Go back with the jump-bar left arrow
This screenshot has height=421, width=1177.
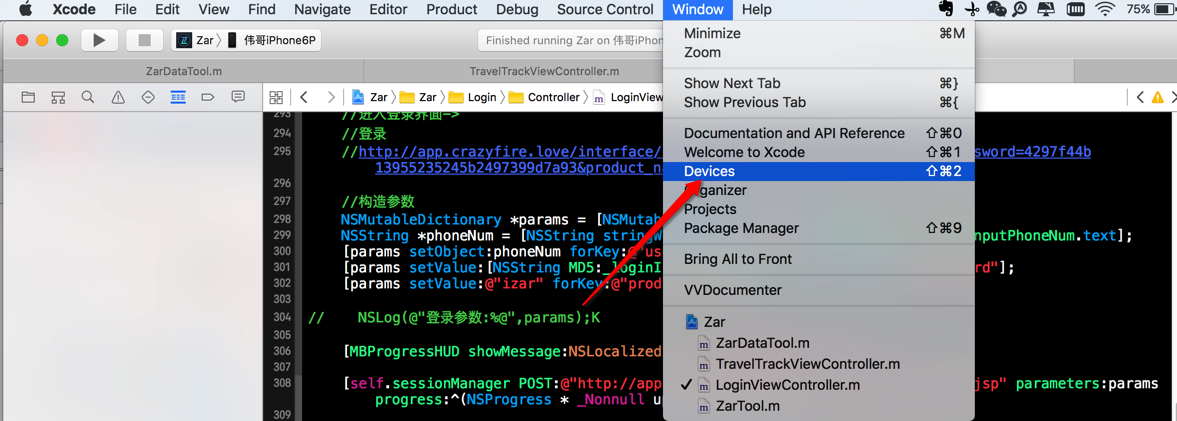303,97
